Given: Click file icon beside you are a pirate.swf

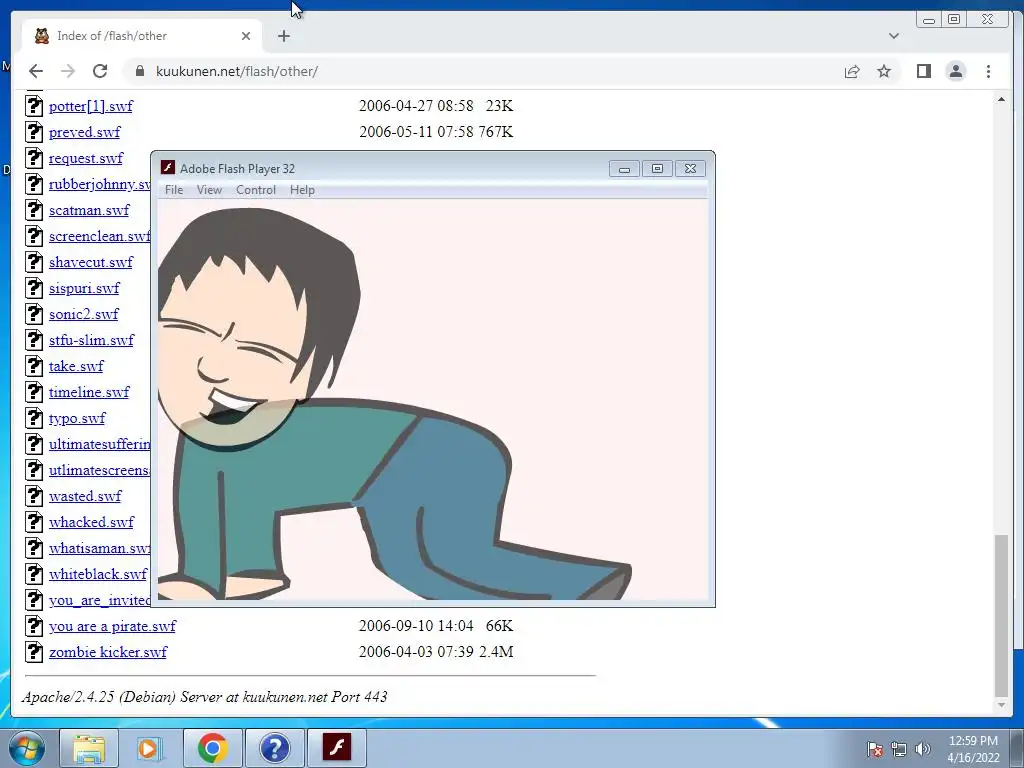Looking at the screenshot, I should (34, 626).
